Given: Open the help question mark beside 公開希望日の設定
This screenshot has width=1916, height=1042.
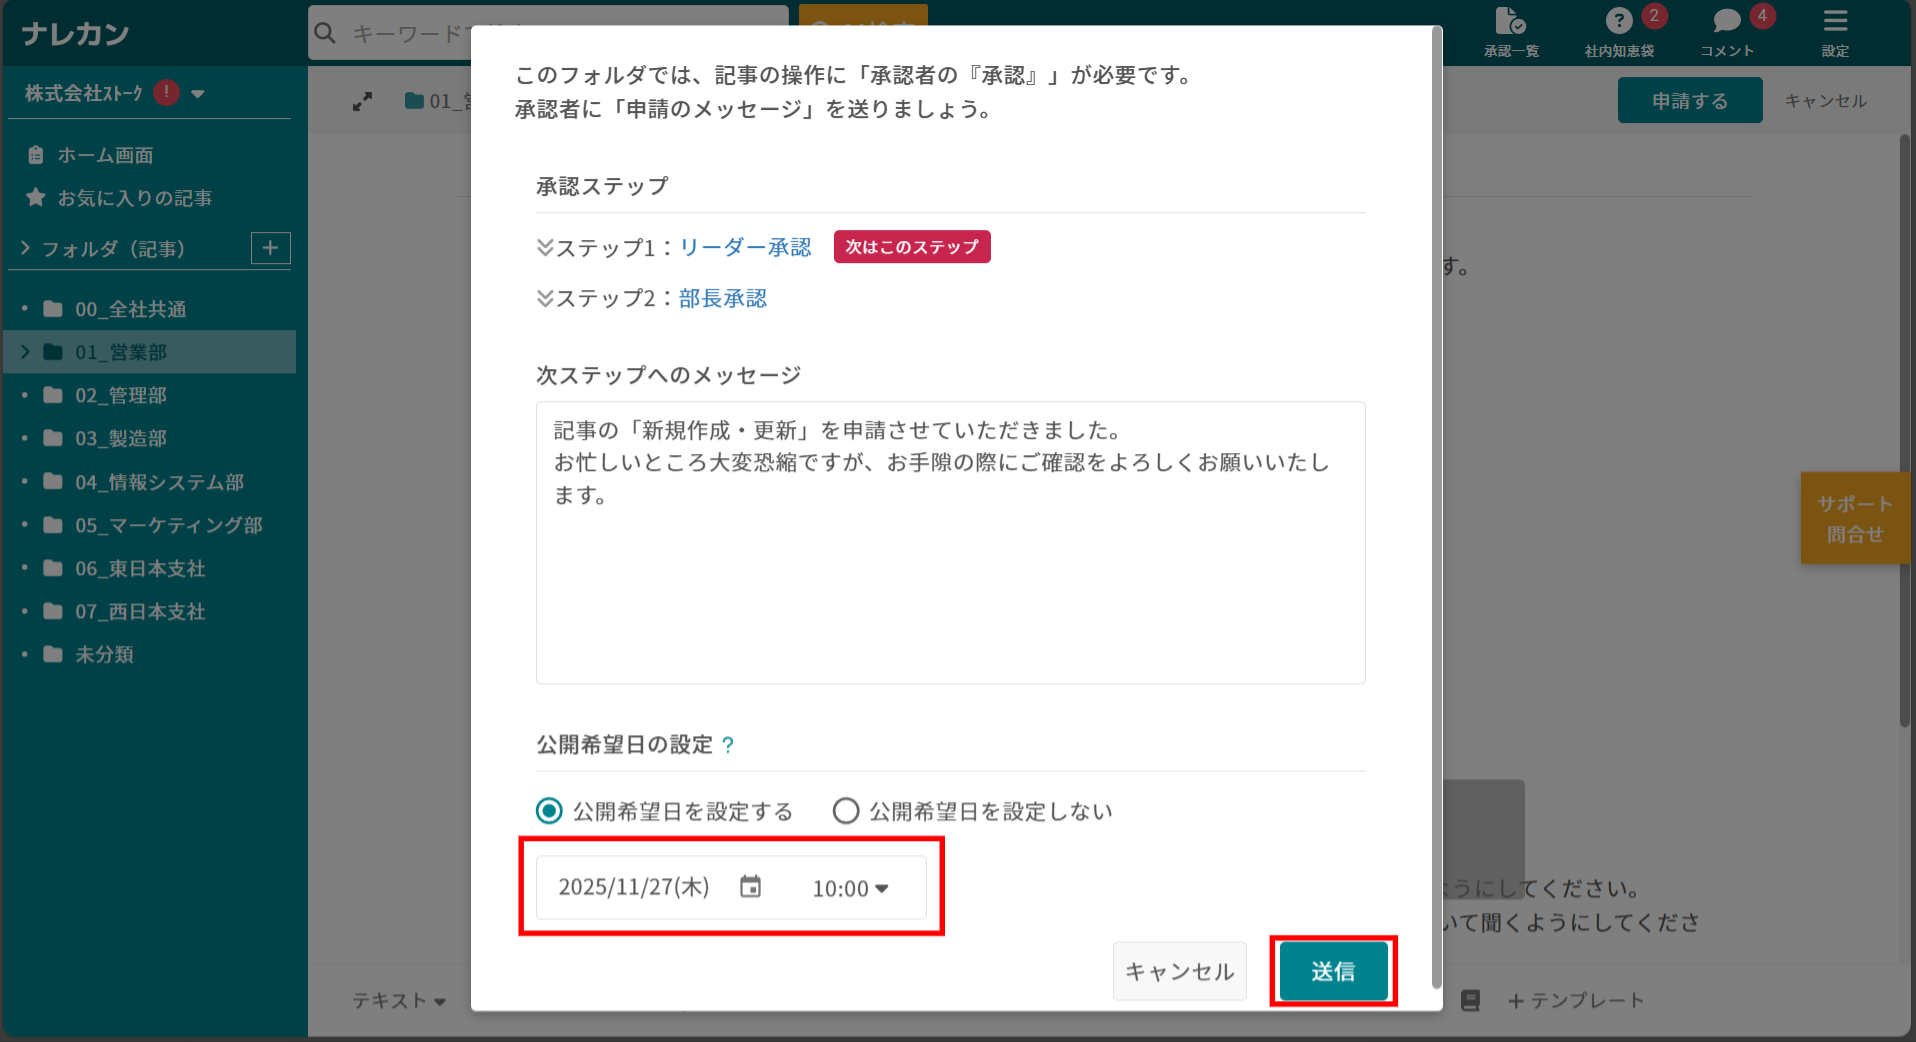Looking at the screenshot, I should [x=729, y=744].
